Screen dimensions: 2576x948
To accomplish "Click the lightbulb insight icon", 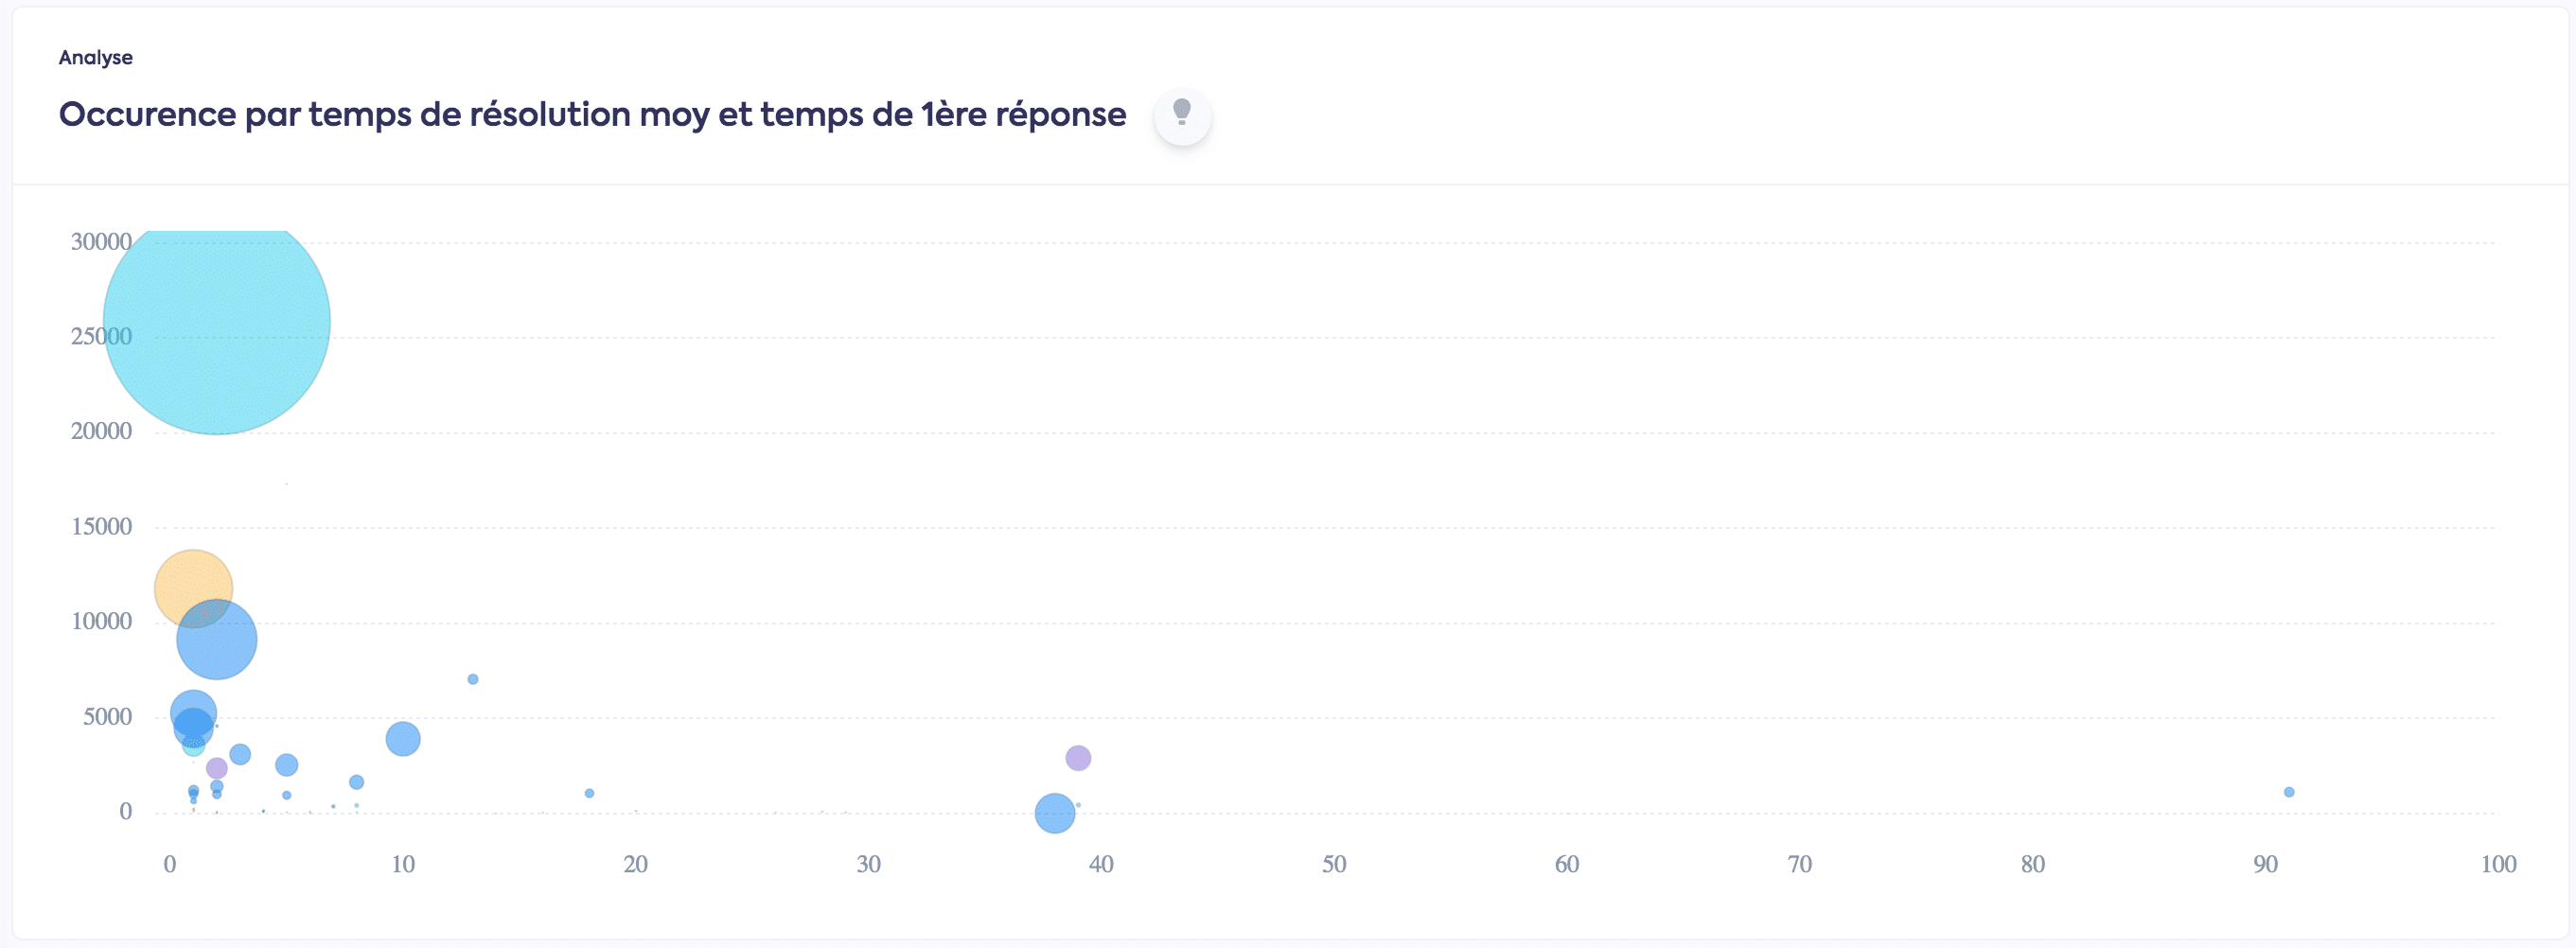I will click(x=1182, y=115).
